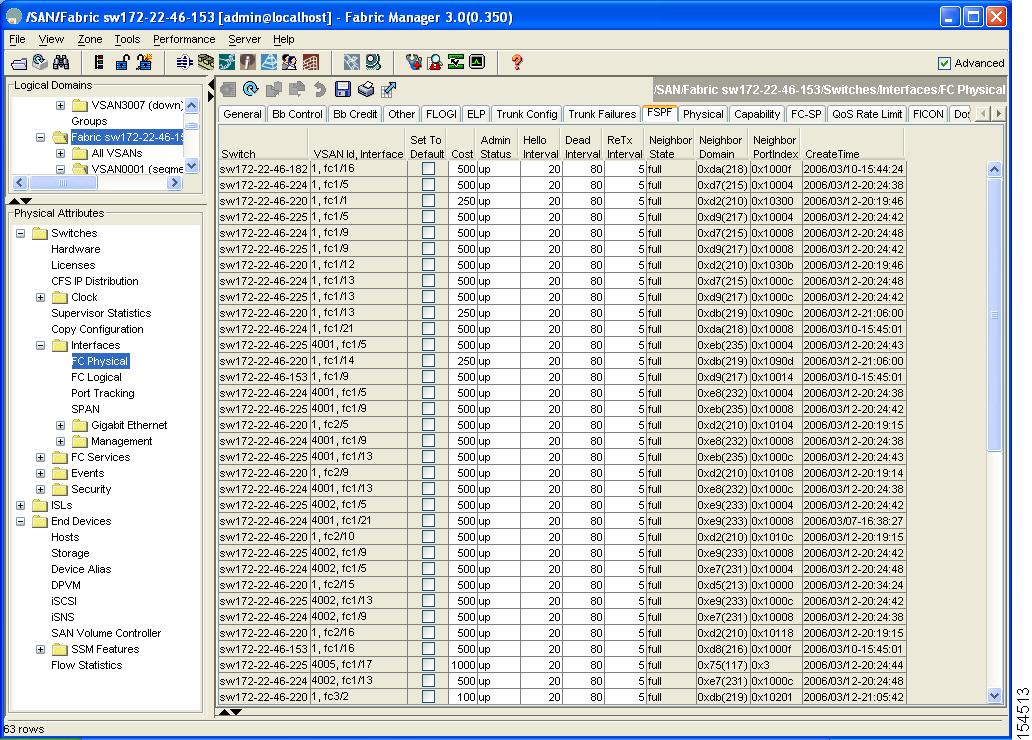The width and height of the screenshot is (1032, 740).
Task: Open the red question mark help icon
Action: 517,62
